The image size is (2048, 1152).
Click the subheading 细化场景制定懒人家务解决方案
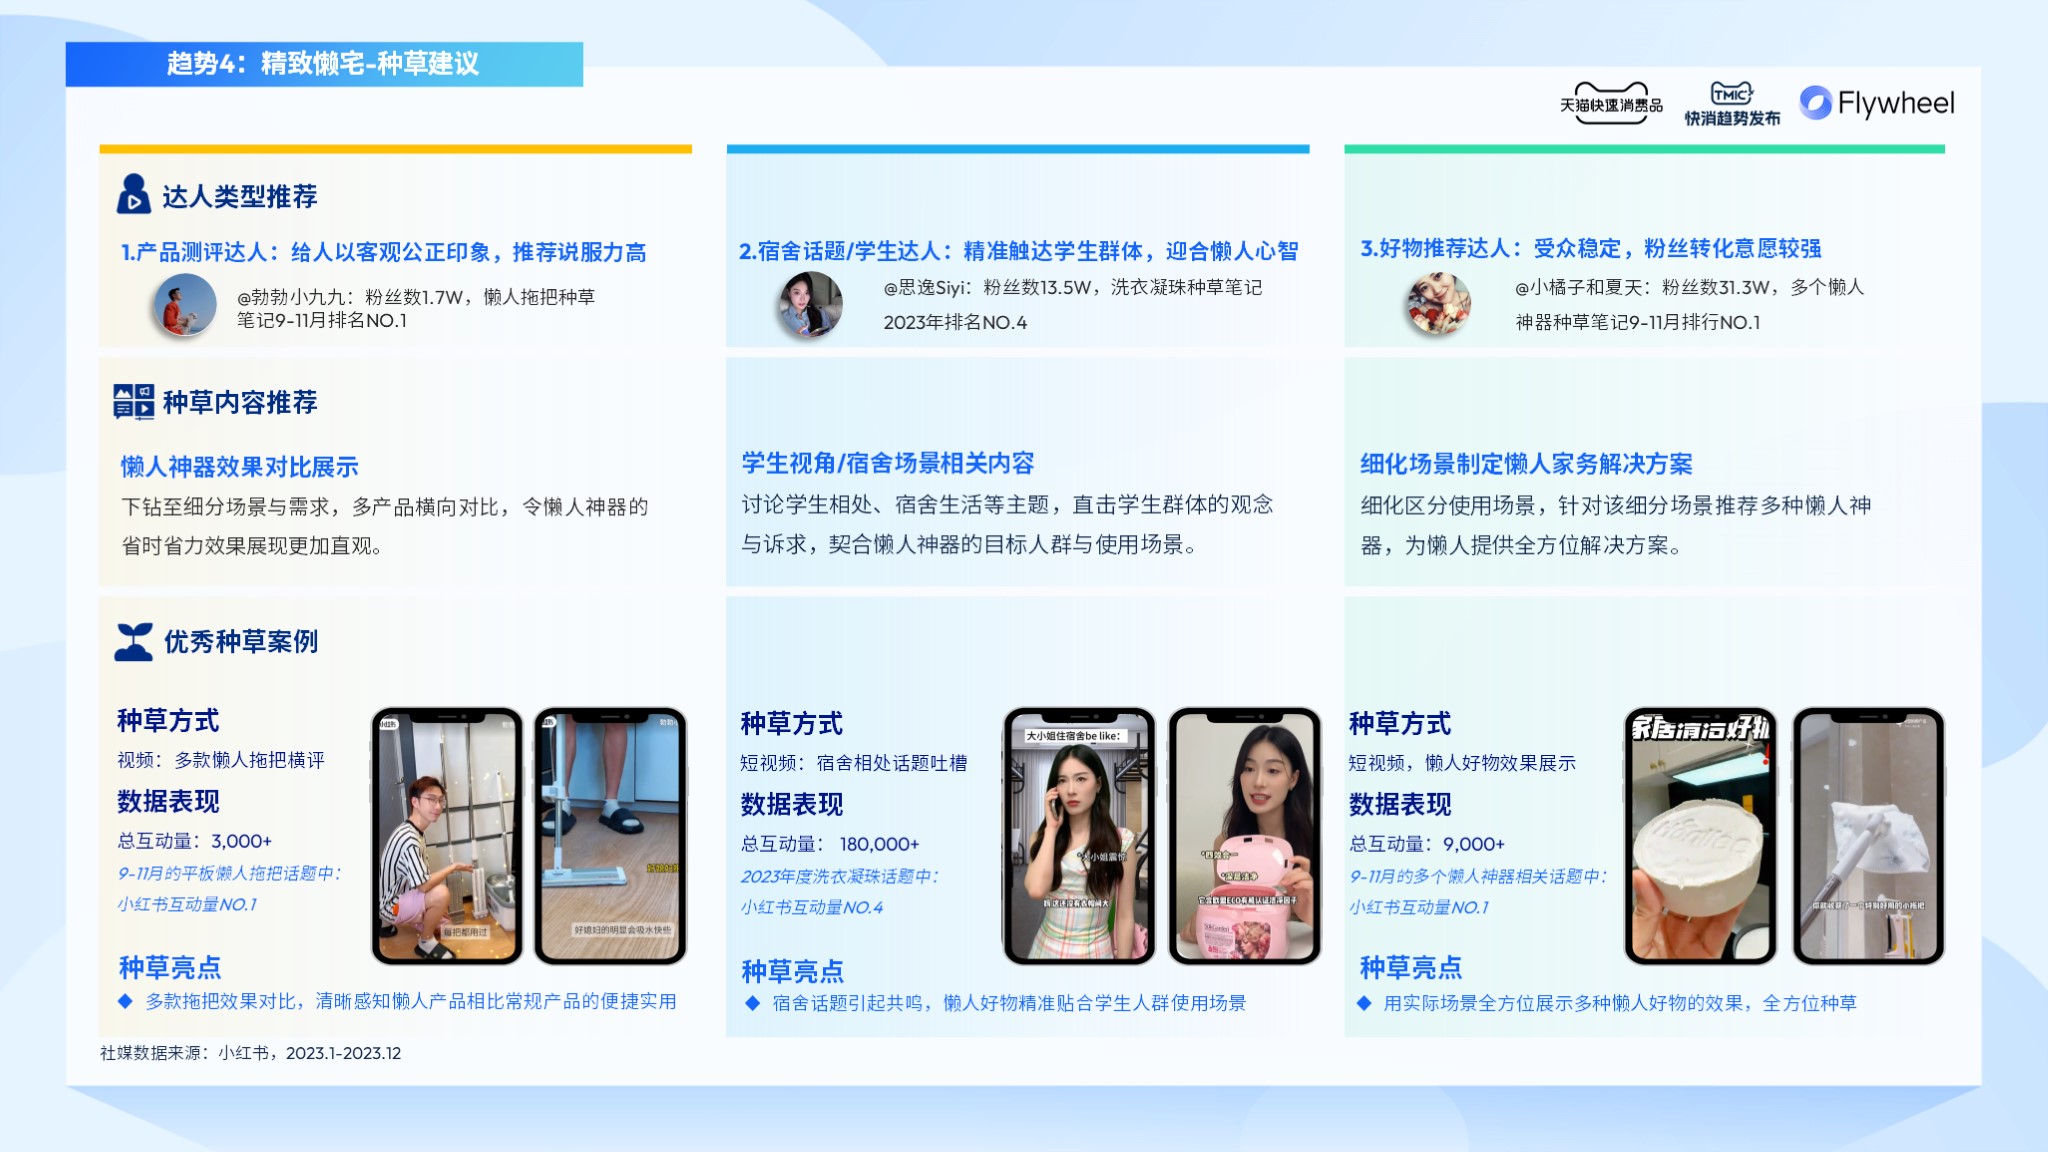point(1526,464)
